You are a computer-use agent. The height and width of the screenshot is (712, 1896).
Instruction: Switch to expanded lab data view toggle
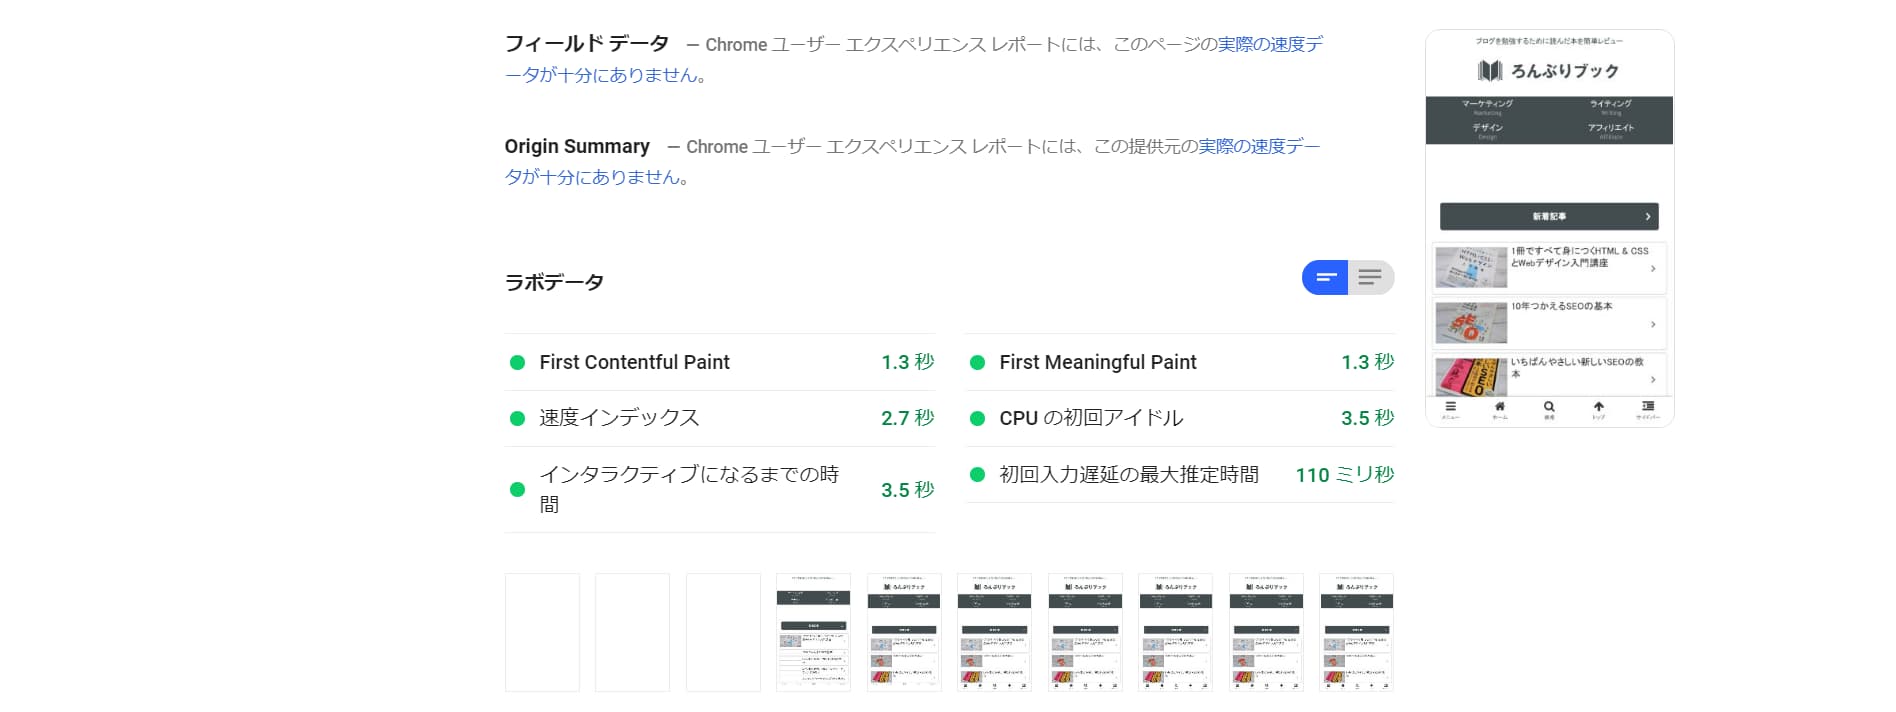(x=1371, y=277)
